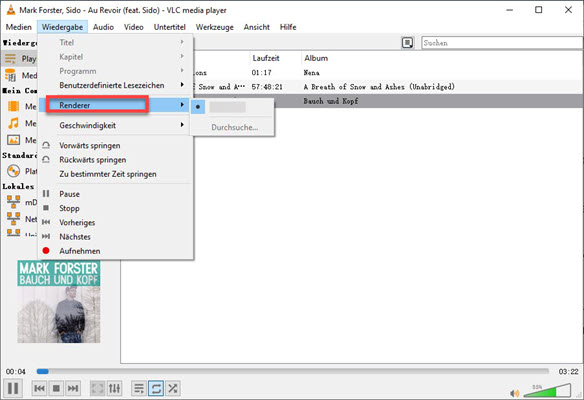The height and width of the screenshot is (400, 584).
Task: Click jump-forward icon beside Vorwärts springen
Action: [46, 145]
